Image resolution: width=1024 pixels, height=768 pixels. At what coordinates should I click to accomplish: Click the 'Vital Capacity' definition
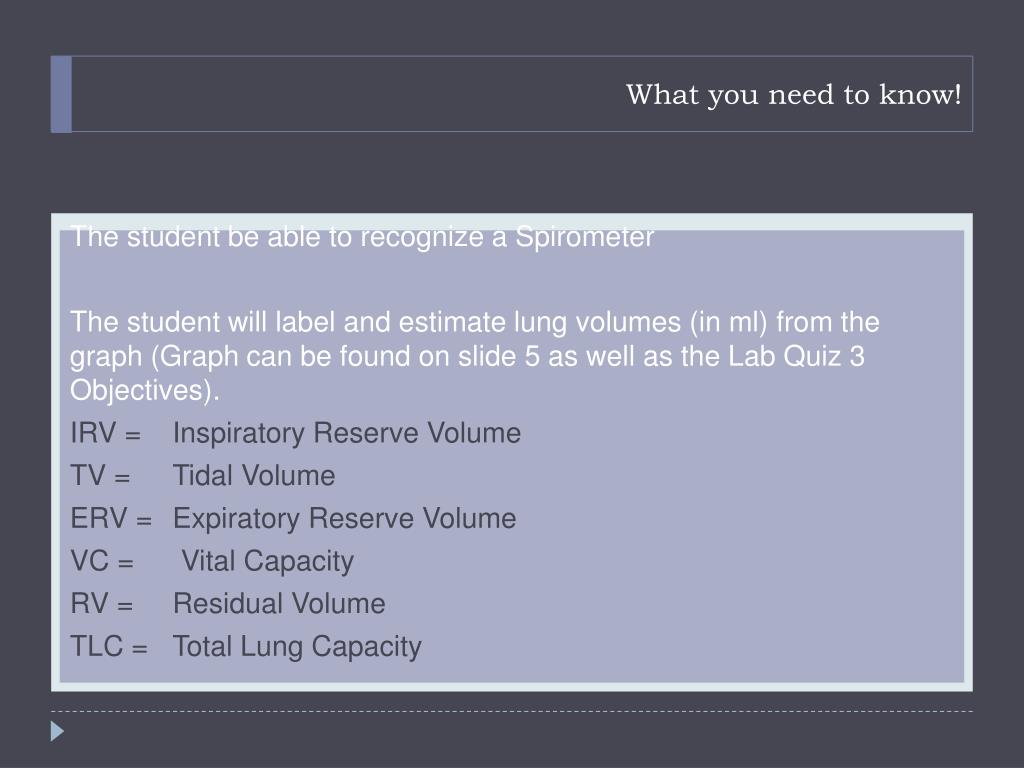(x=268, y=562)
